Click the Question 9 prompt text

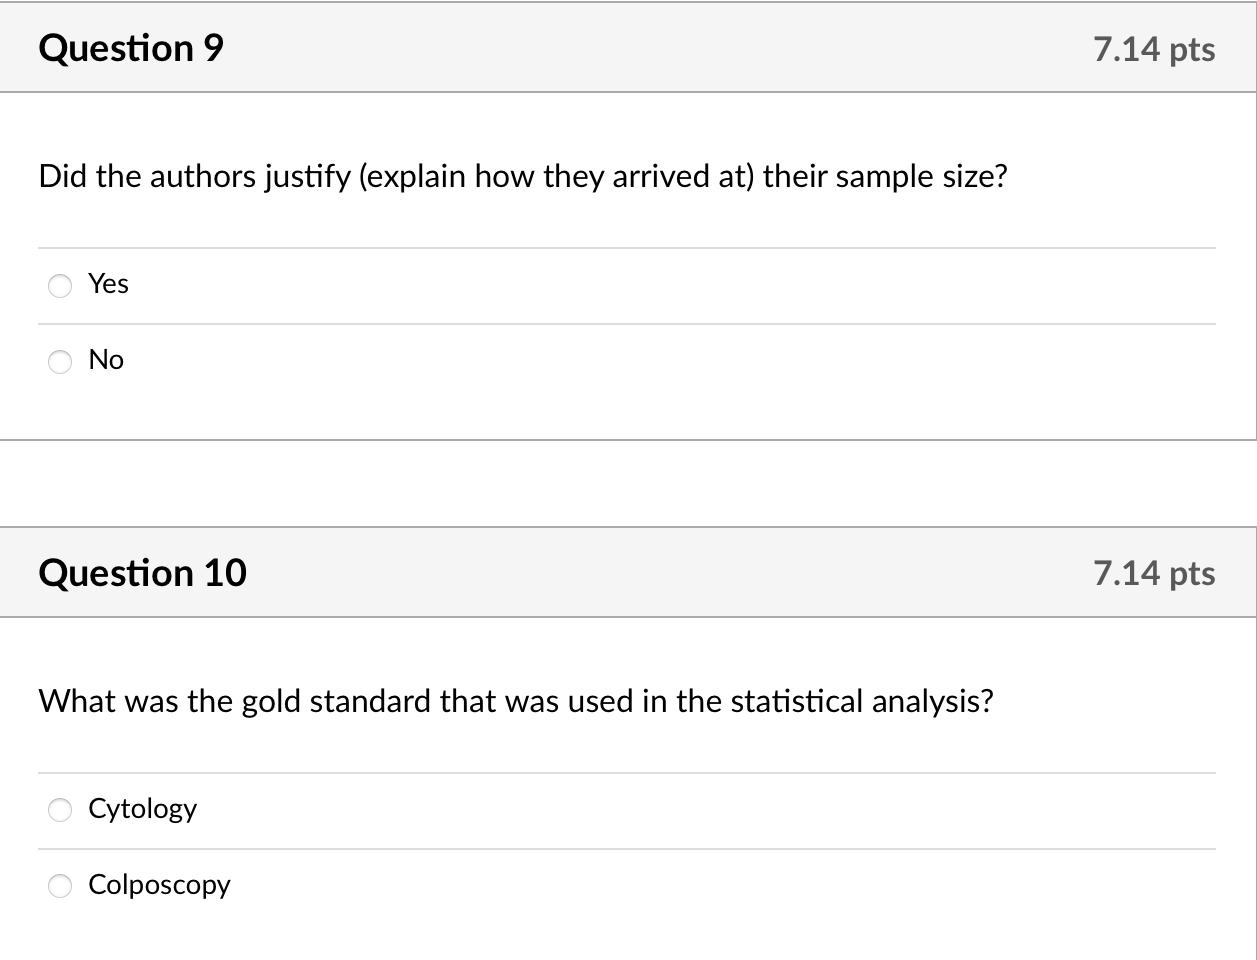point(522,176)
